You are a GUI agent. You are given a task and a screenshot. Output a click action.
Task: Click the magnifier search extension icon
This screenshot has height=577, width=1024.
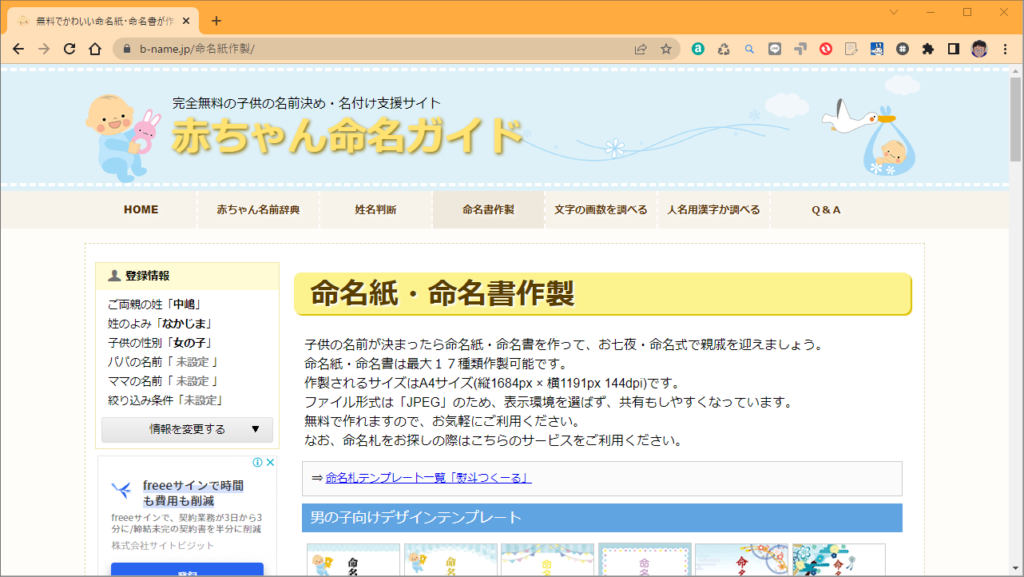coord(750,47)
